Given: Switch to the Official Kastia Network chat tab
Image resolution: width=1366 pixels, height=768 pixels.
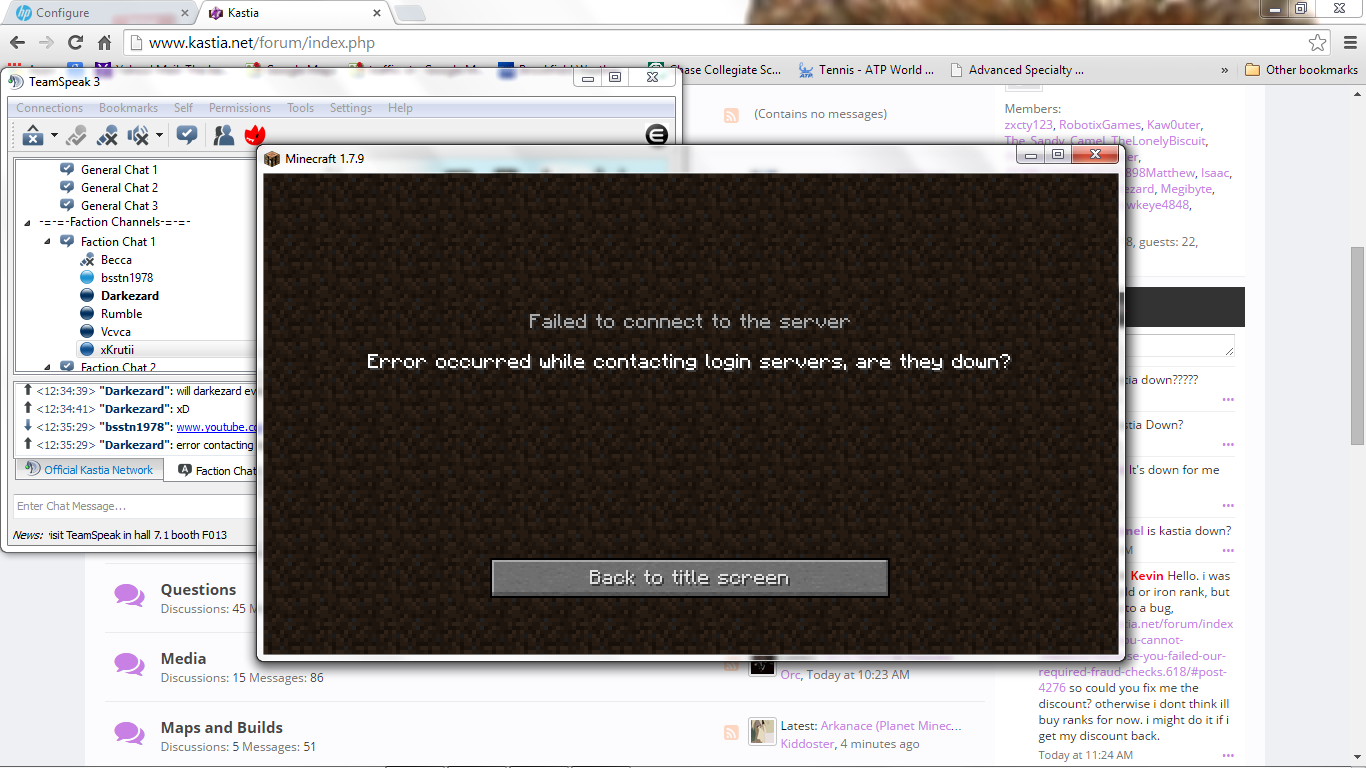Looking at the screenshot, I should 89,469.
